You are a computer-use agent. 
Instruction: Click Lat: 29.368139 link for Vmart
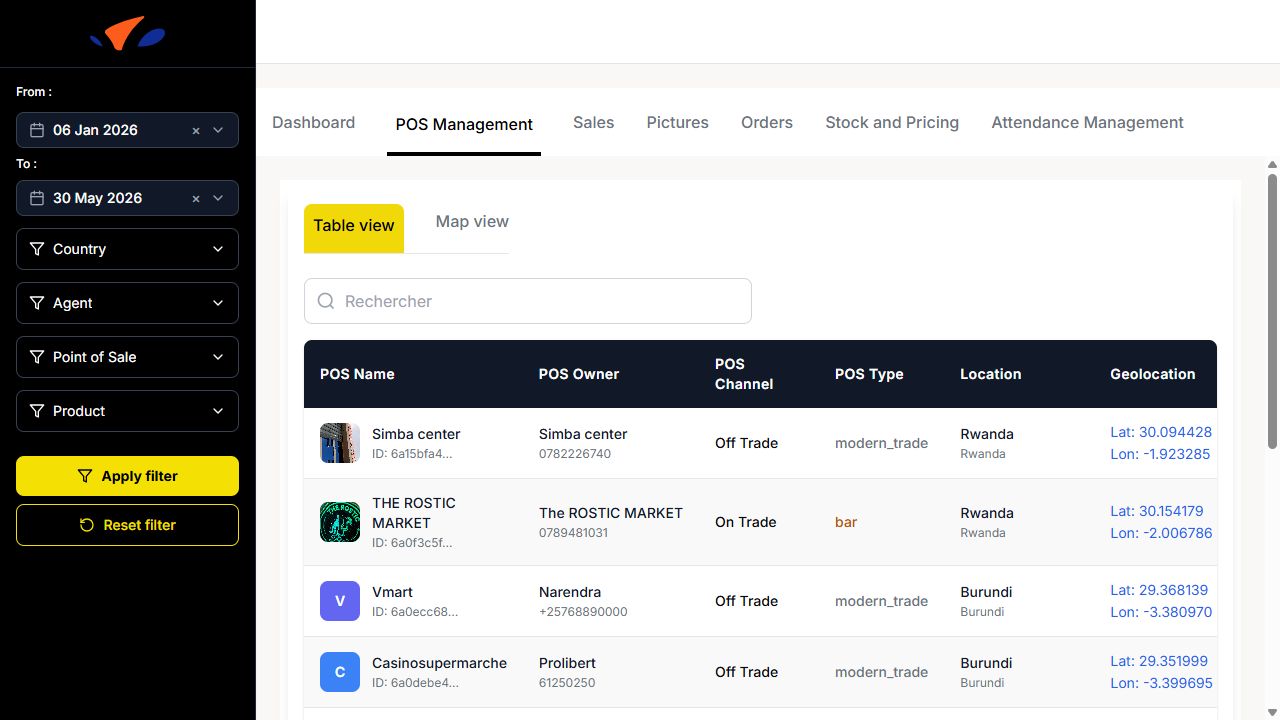tap(1159, 590)
